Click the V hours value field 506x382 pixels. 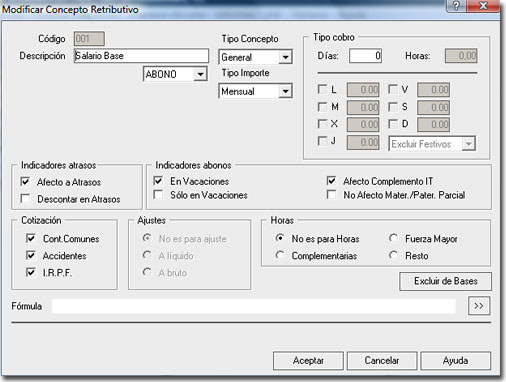tap(433, 90)
